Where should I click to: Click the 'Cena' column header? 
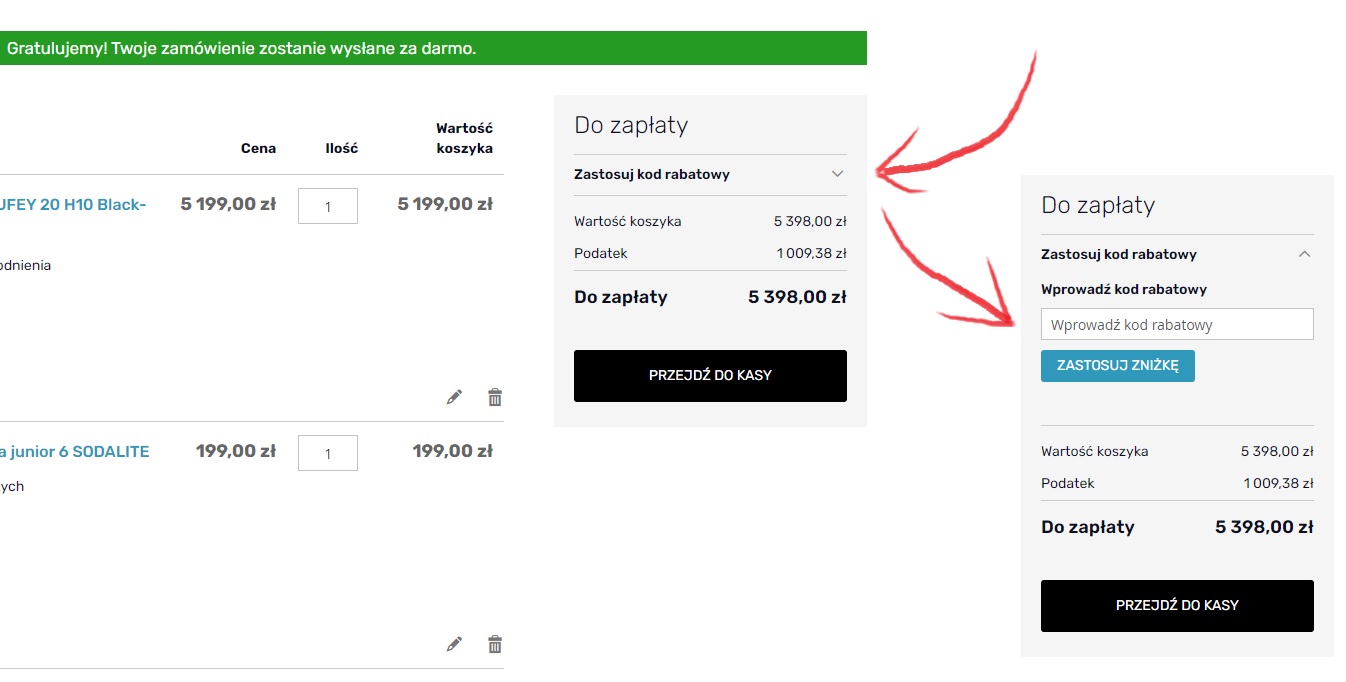(x=258, y=148)
